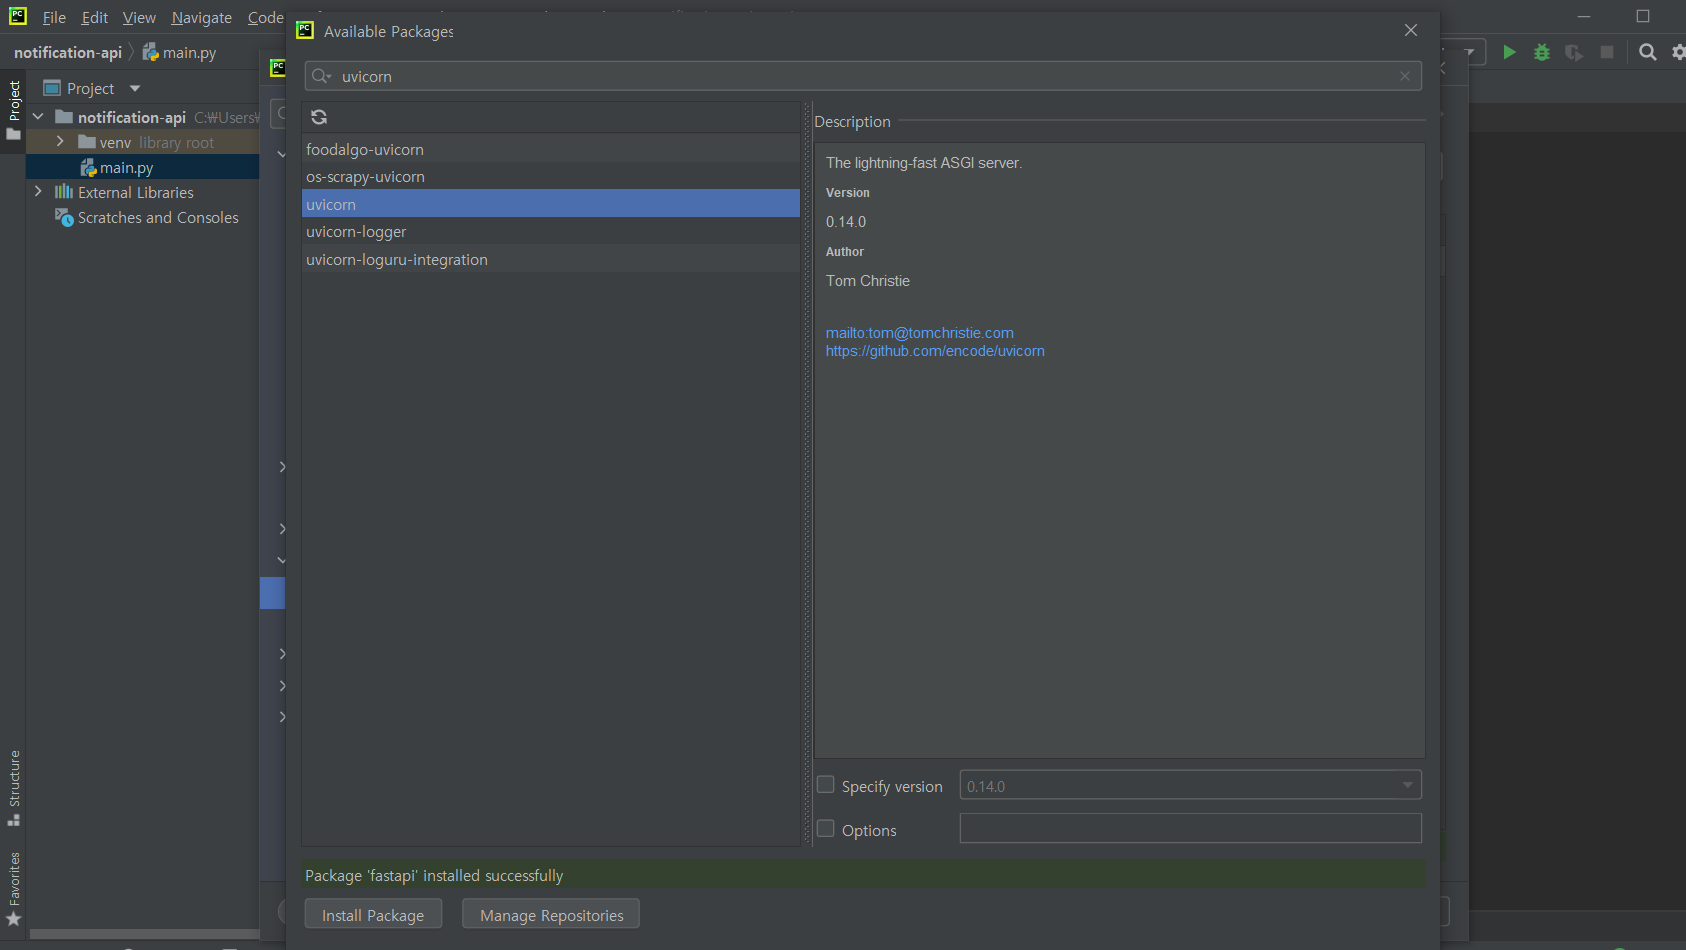Open the Navigate menu
The width and height of the screenshot is (1686, 950).
(201, 17)
